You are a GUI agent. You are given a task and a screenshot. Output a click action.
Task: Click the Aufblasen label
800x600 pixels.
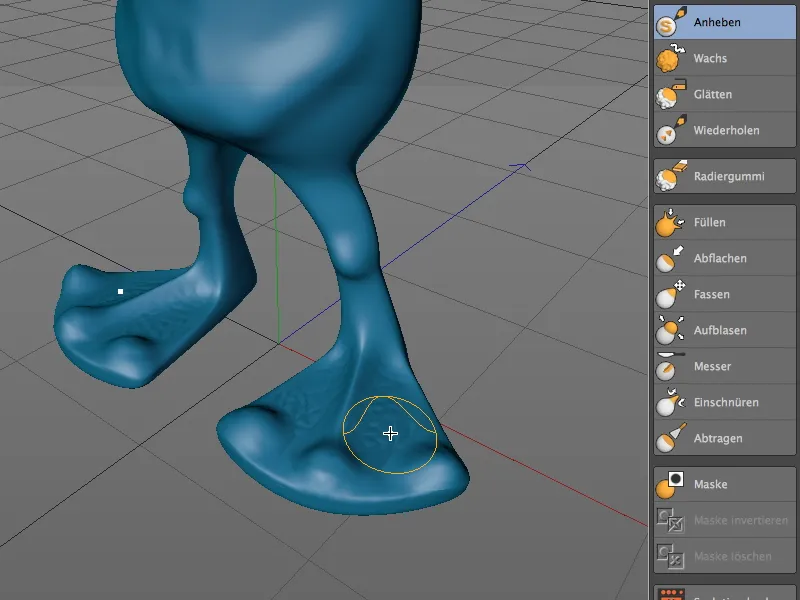720,331
